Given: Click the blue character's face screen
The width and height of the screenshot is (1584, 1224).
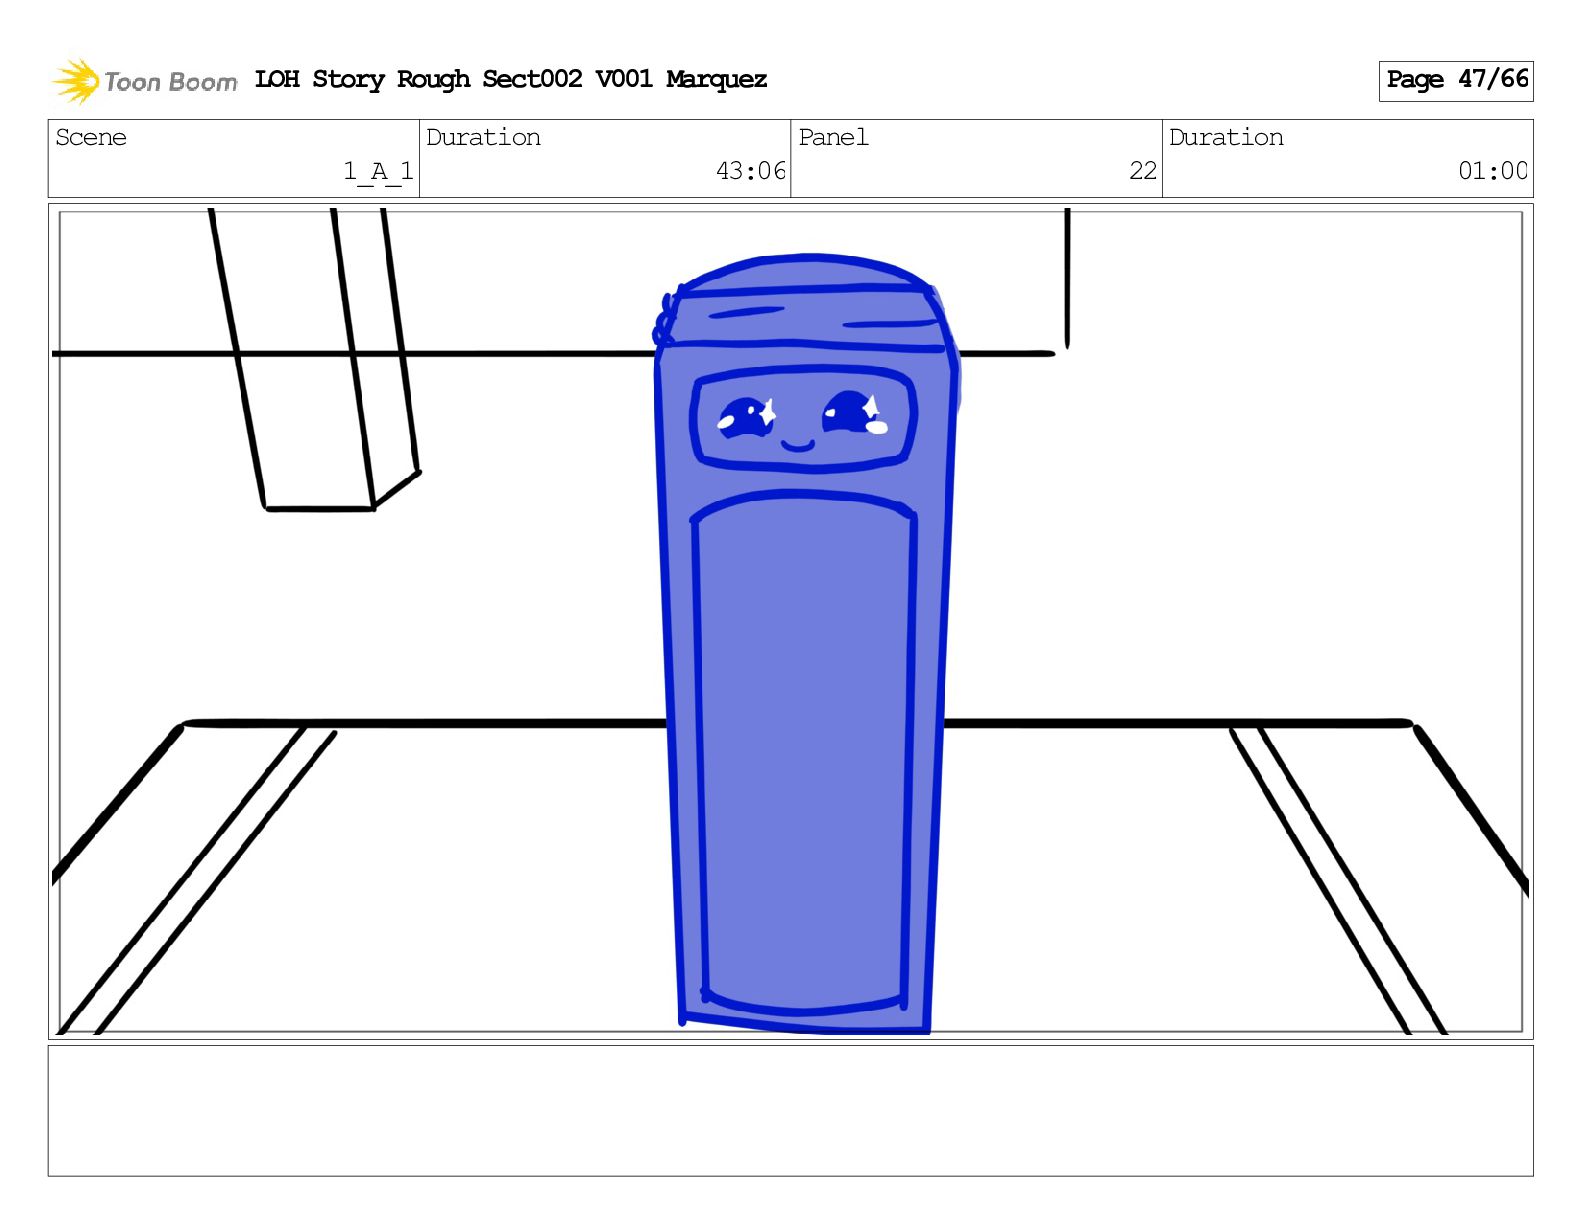Looking at the screenshot, I should 803,418.
